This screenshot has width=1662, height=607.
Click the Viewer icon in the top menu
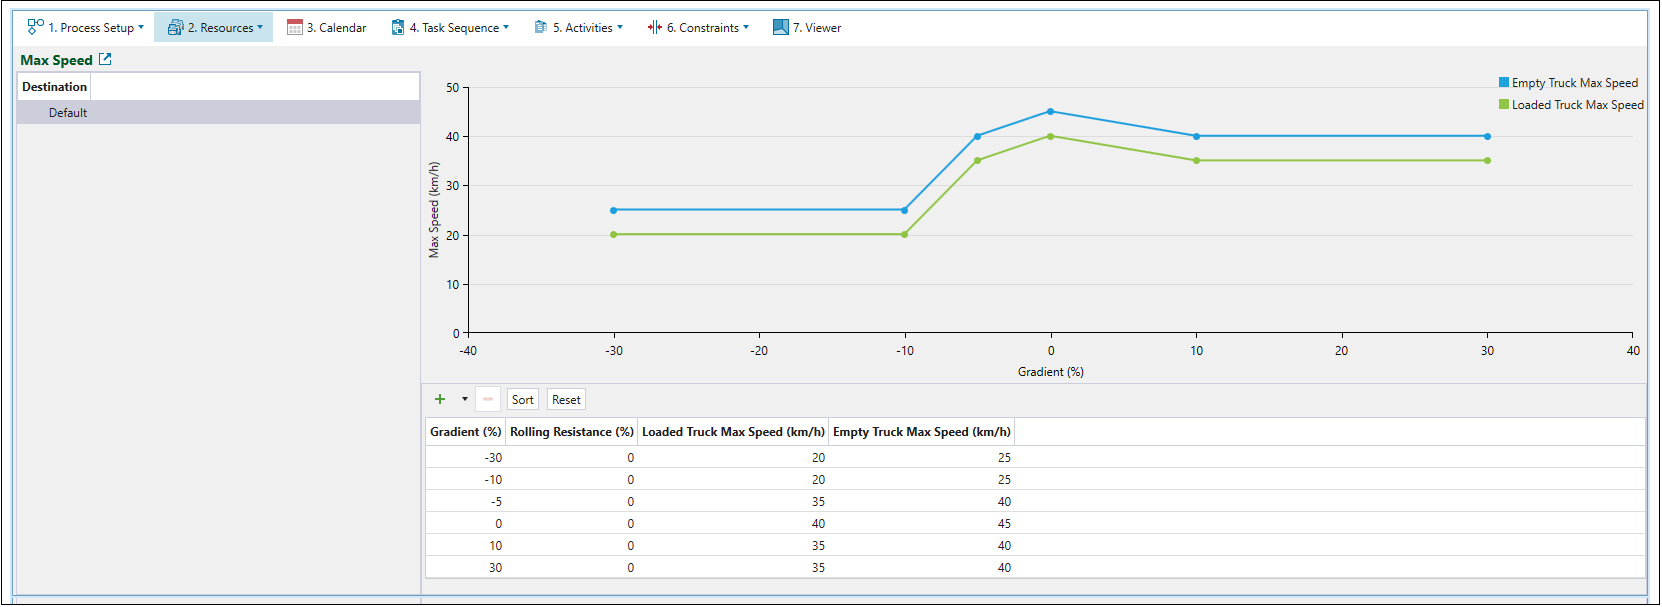781,27
